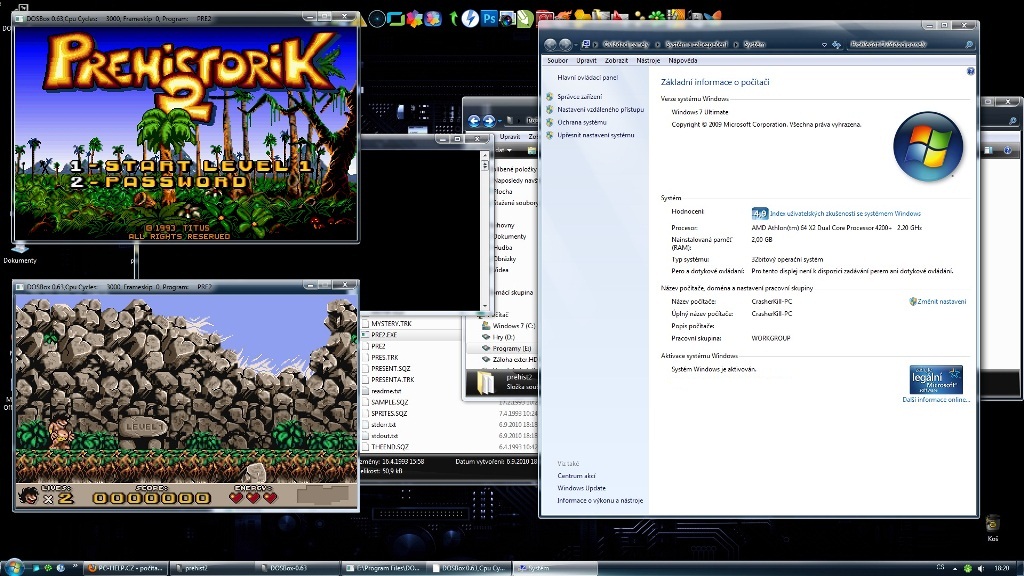1024x576 pixels.
Task: Click the help question mark in System window
Action: click(x=970, y=72)
